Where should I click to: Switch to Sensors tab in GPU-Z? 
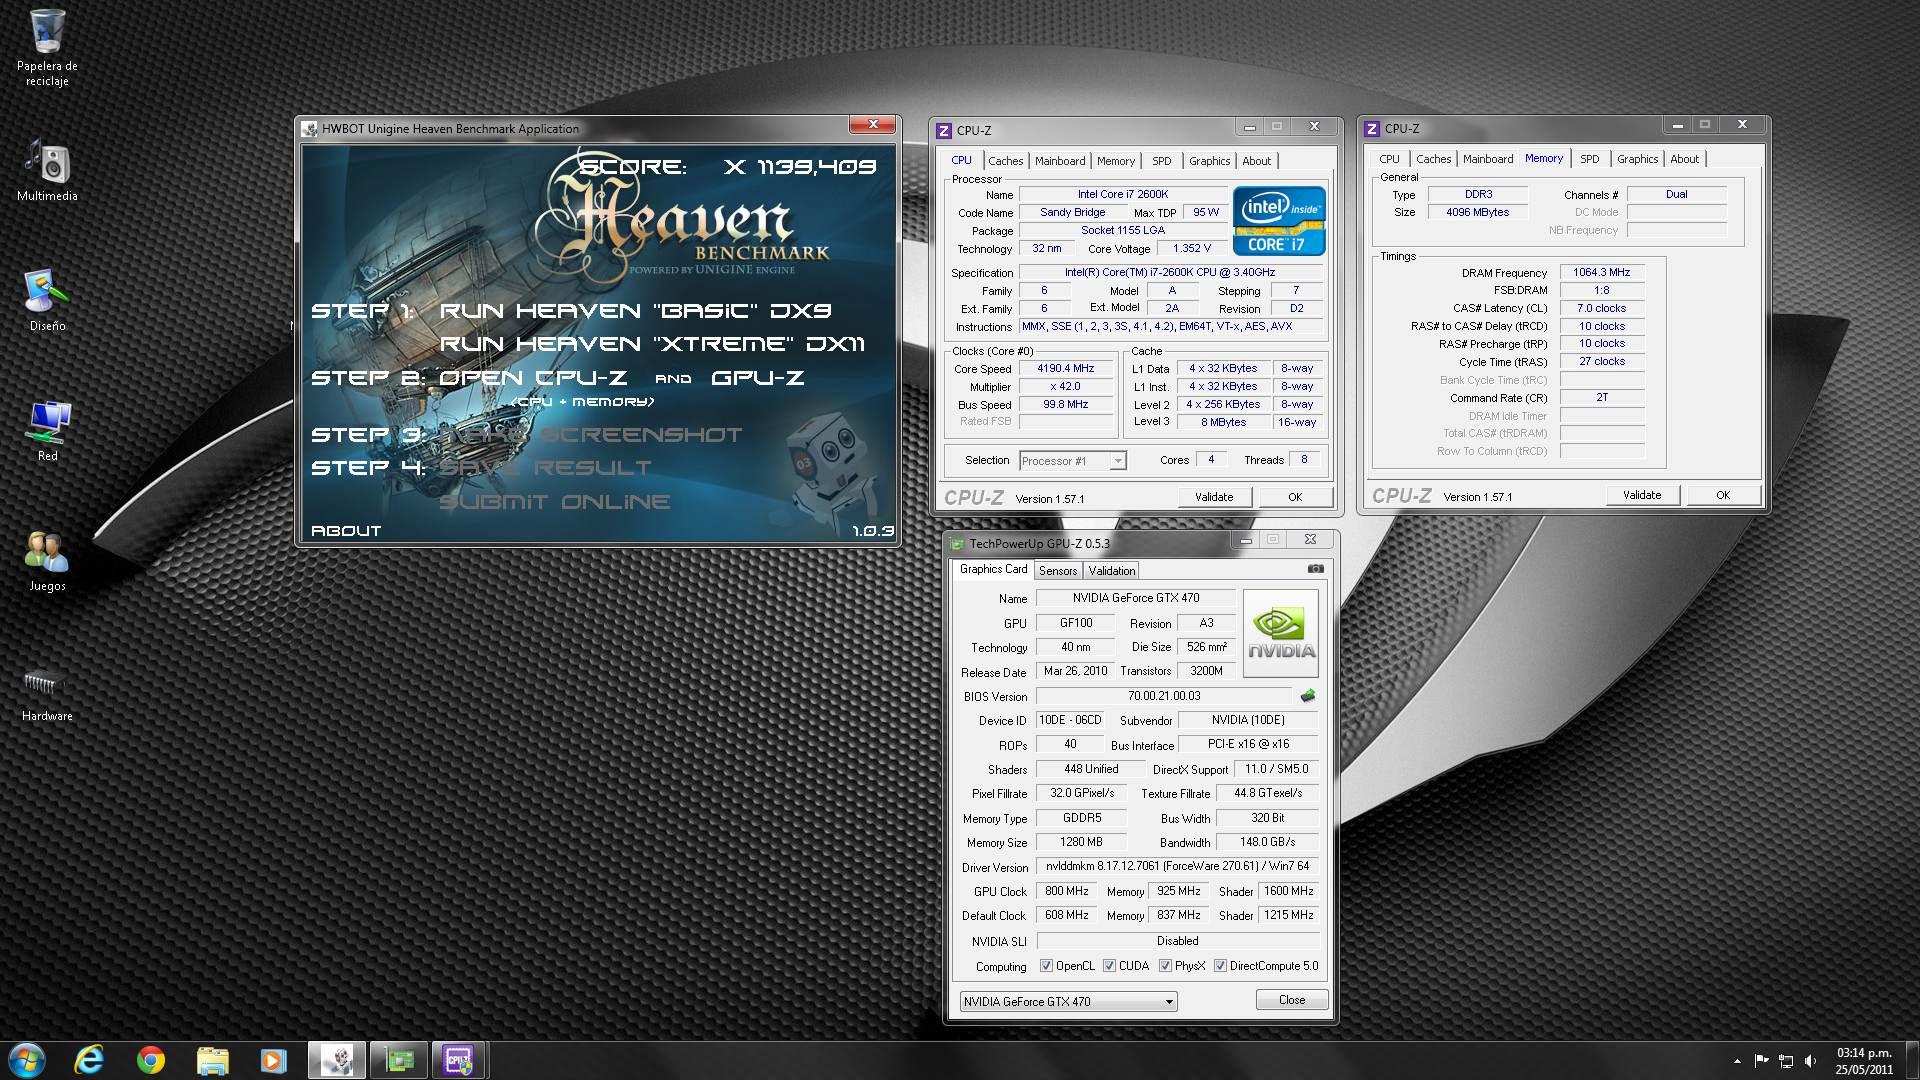[1057, 571]
